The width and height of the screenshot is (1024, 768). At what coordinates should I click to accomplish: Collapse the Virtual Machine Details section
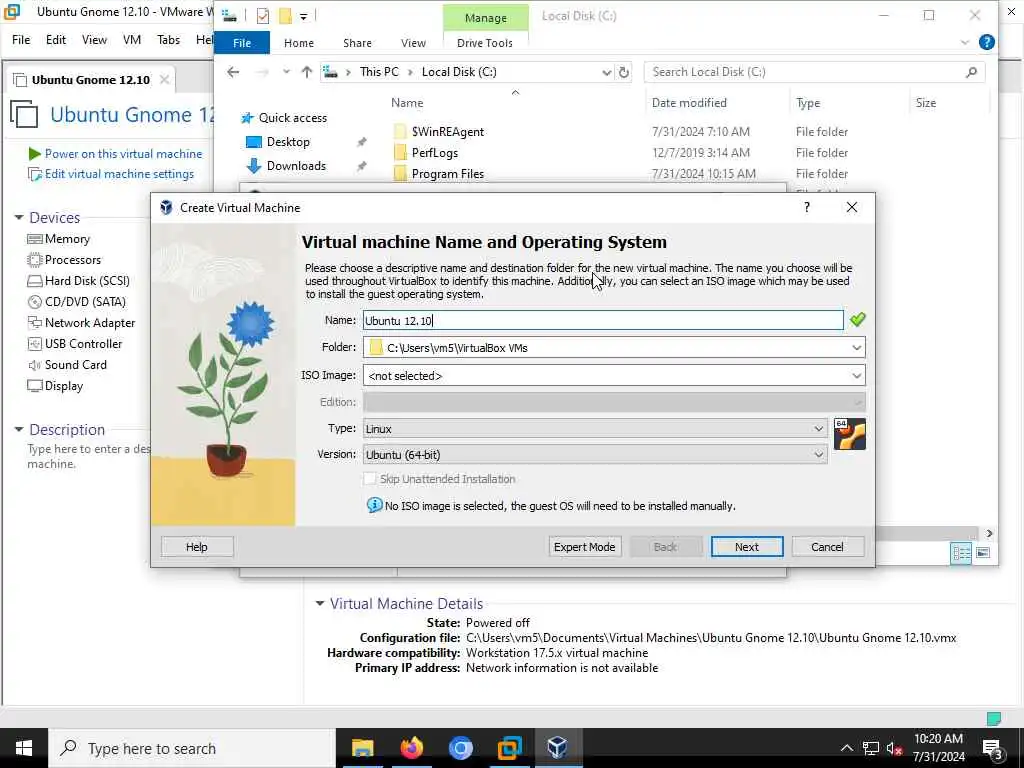320,603
